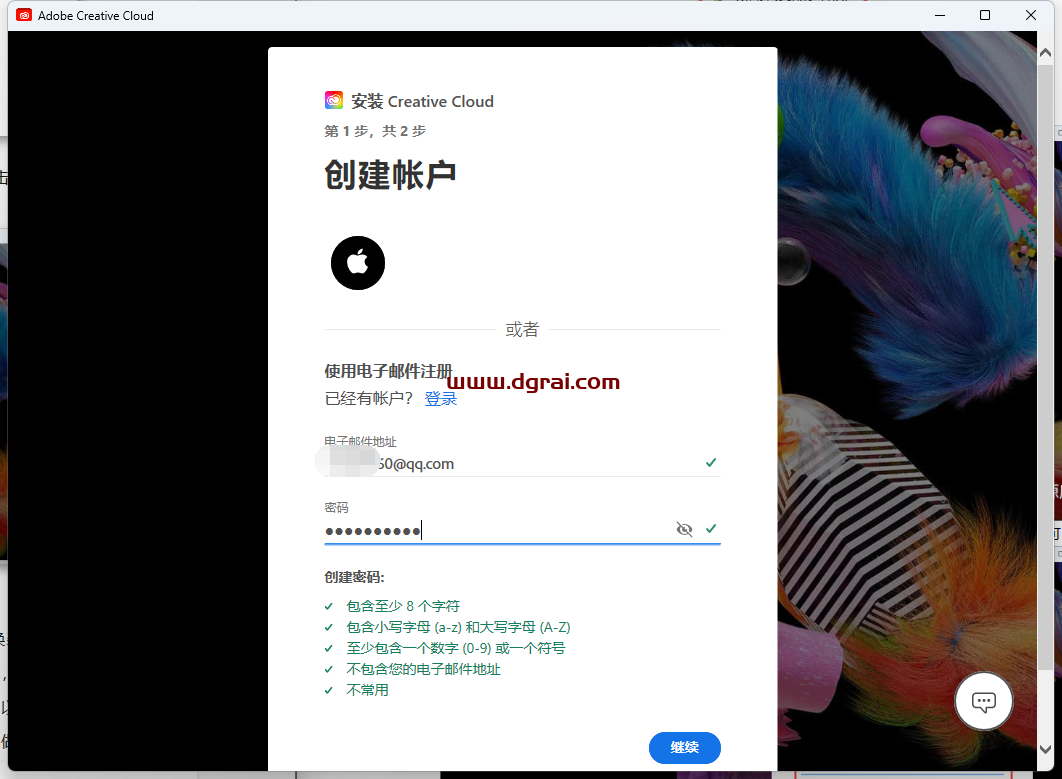
Task: Click the 不包含您的电子邮件地址 requirement text
Action: click(423, 669)
